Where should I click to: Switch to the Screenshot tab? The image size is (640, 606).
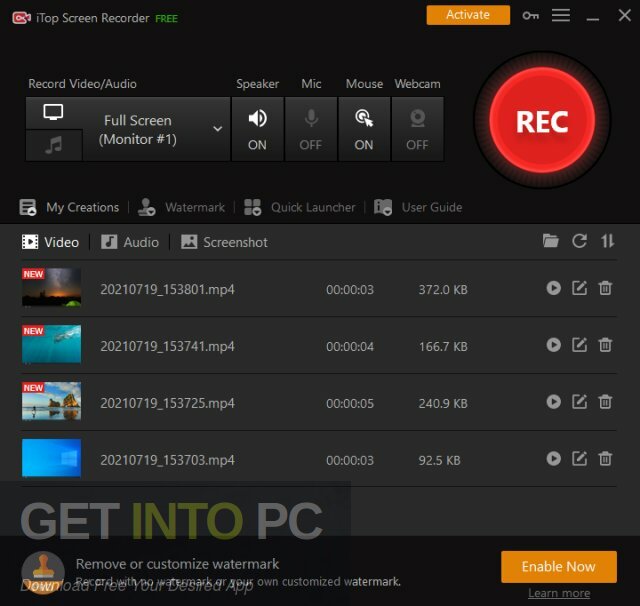(x=224, y=242)
